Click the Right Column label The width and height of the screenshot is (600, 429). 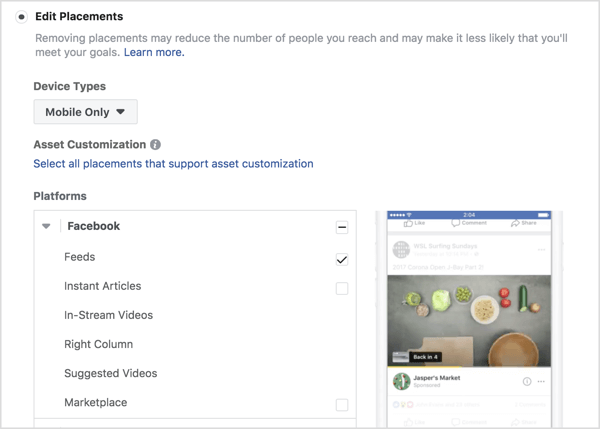pos(99,344)
